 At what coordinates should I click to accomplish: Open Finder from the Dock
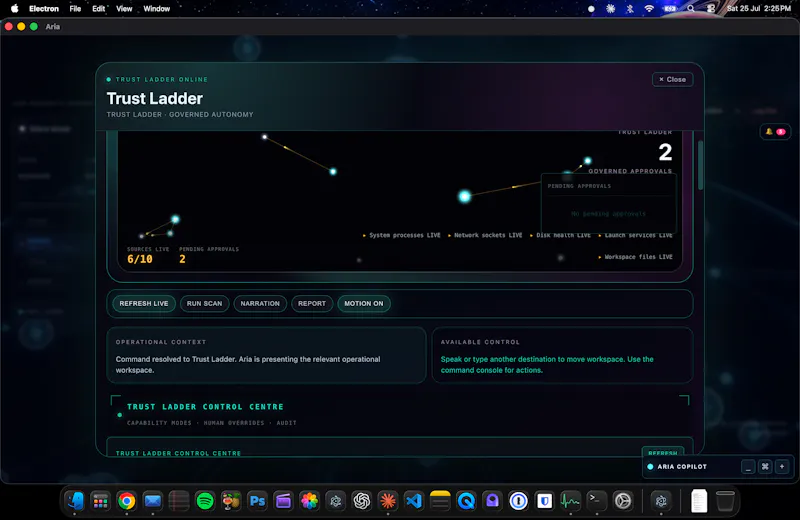[74, 501]
